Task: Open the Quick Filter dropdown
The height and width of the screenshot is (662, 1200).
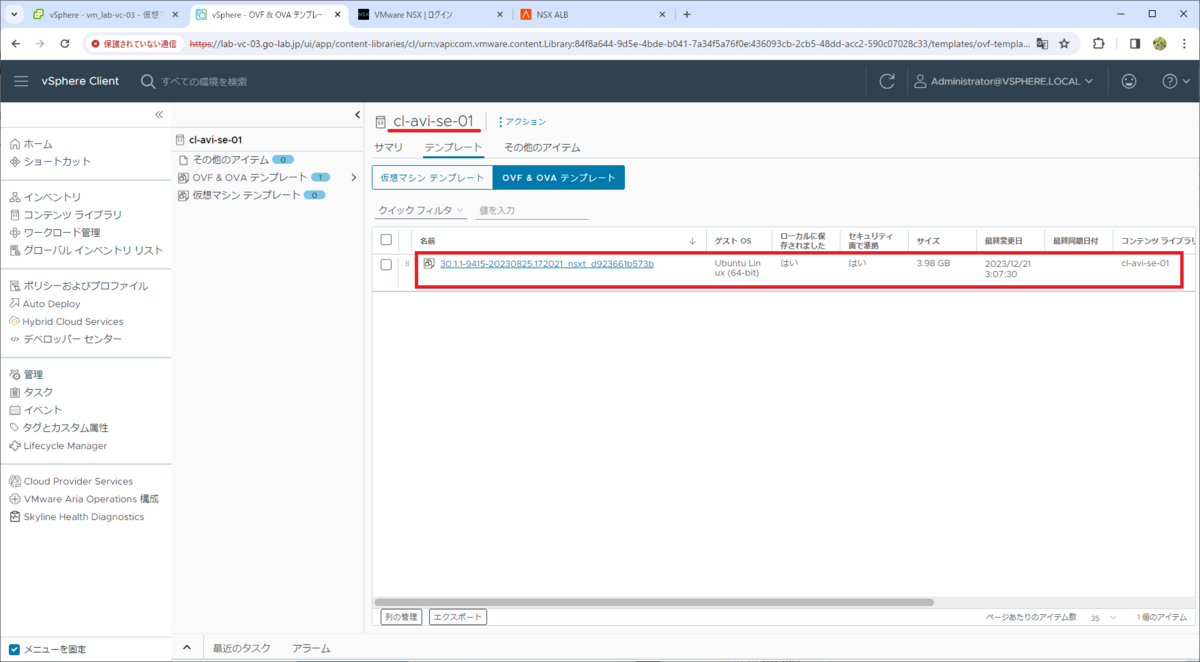Action: tap(421, 210)
